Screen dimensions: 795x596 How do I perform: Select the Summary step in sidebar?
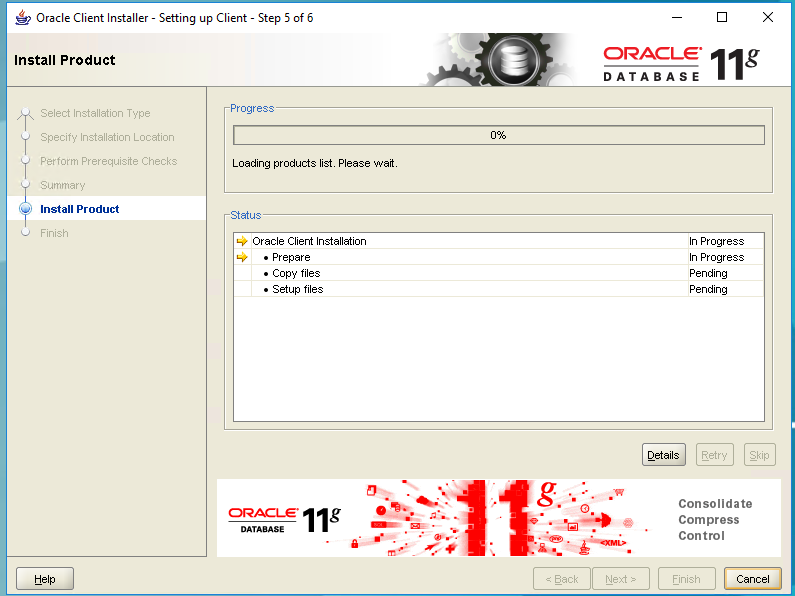pos(62,185)
